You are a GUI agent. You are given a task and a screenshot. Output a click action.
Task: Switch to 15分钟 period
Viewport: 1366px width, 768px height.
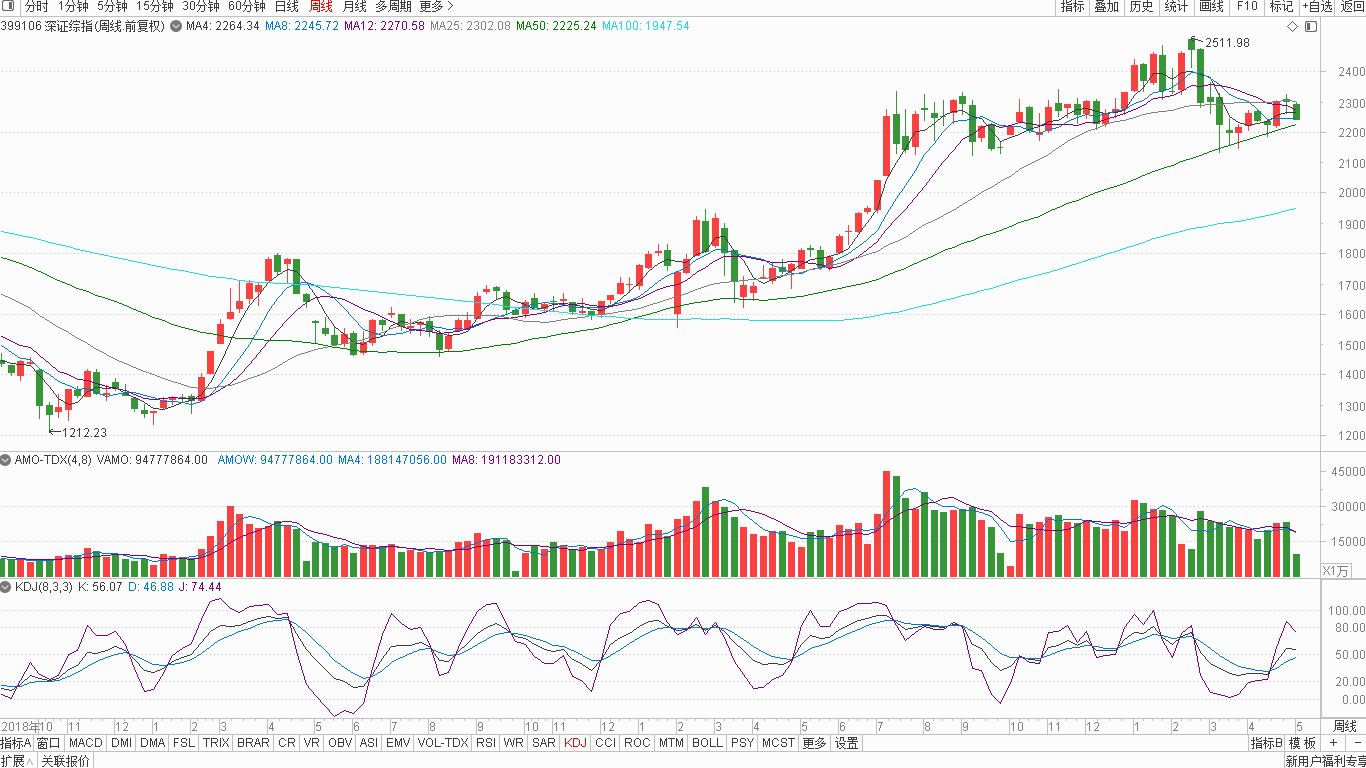pos(154,6)
